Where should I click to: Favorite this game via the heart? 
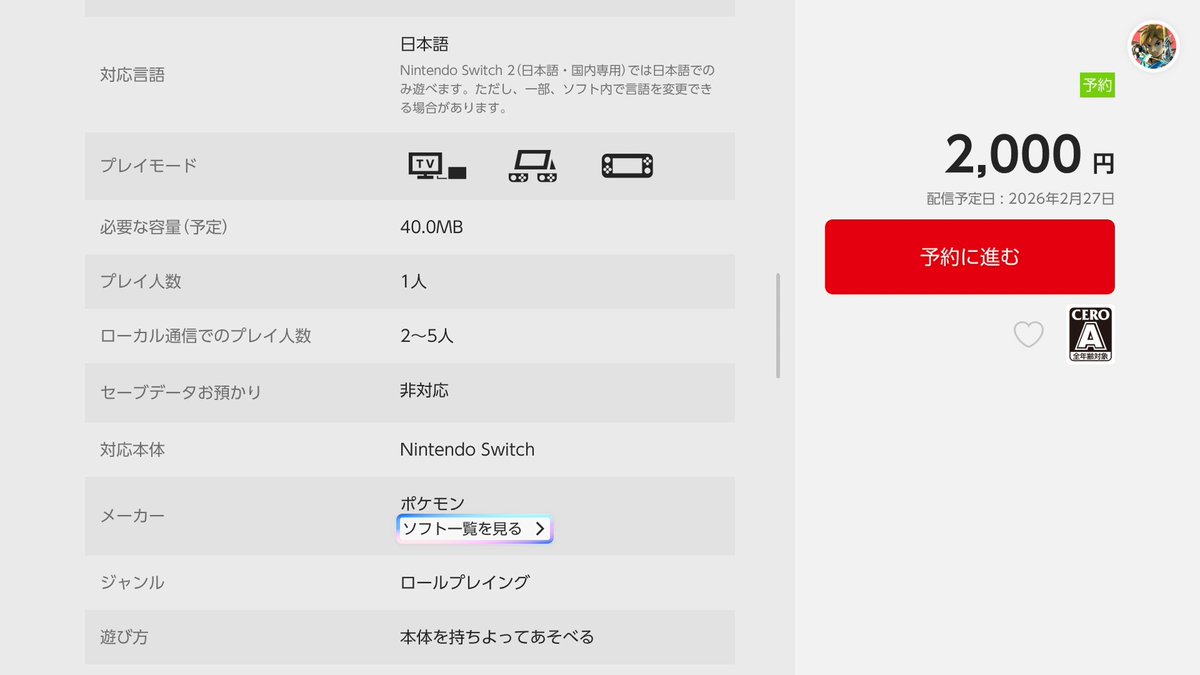pyautogui.click(x=1028, y=334)
